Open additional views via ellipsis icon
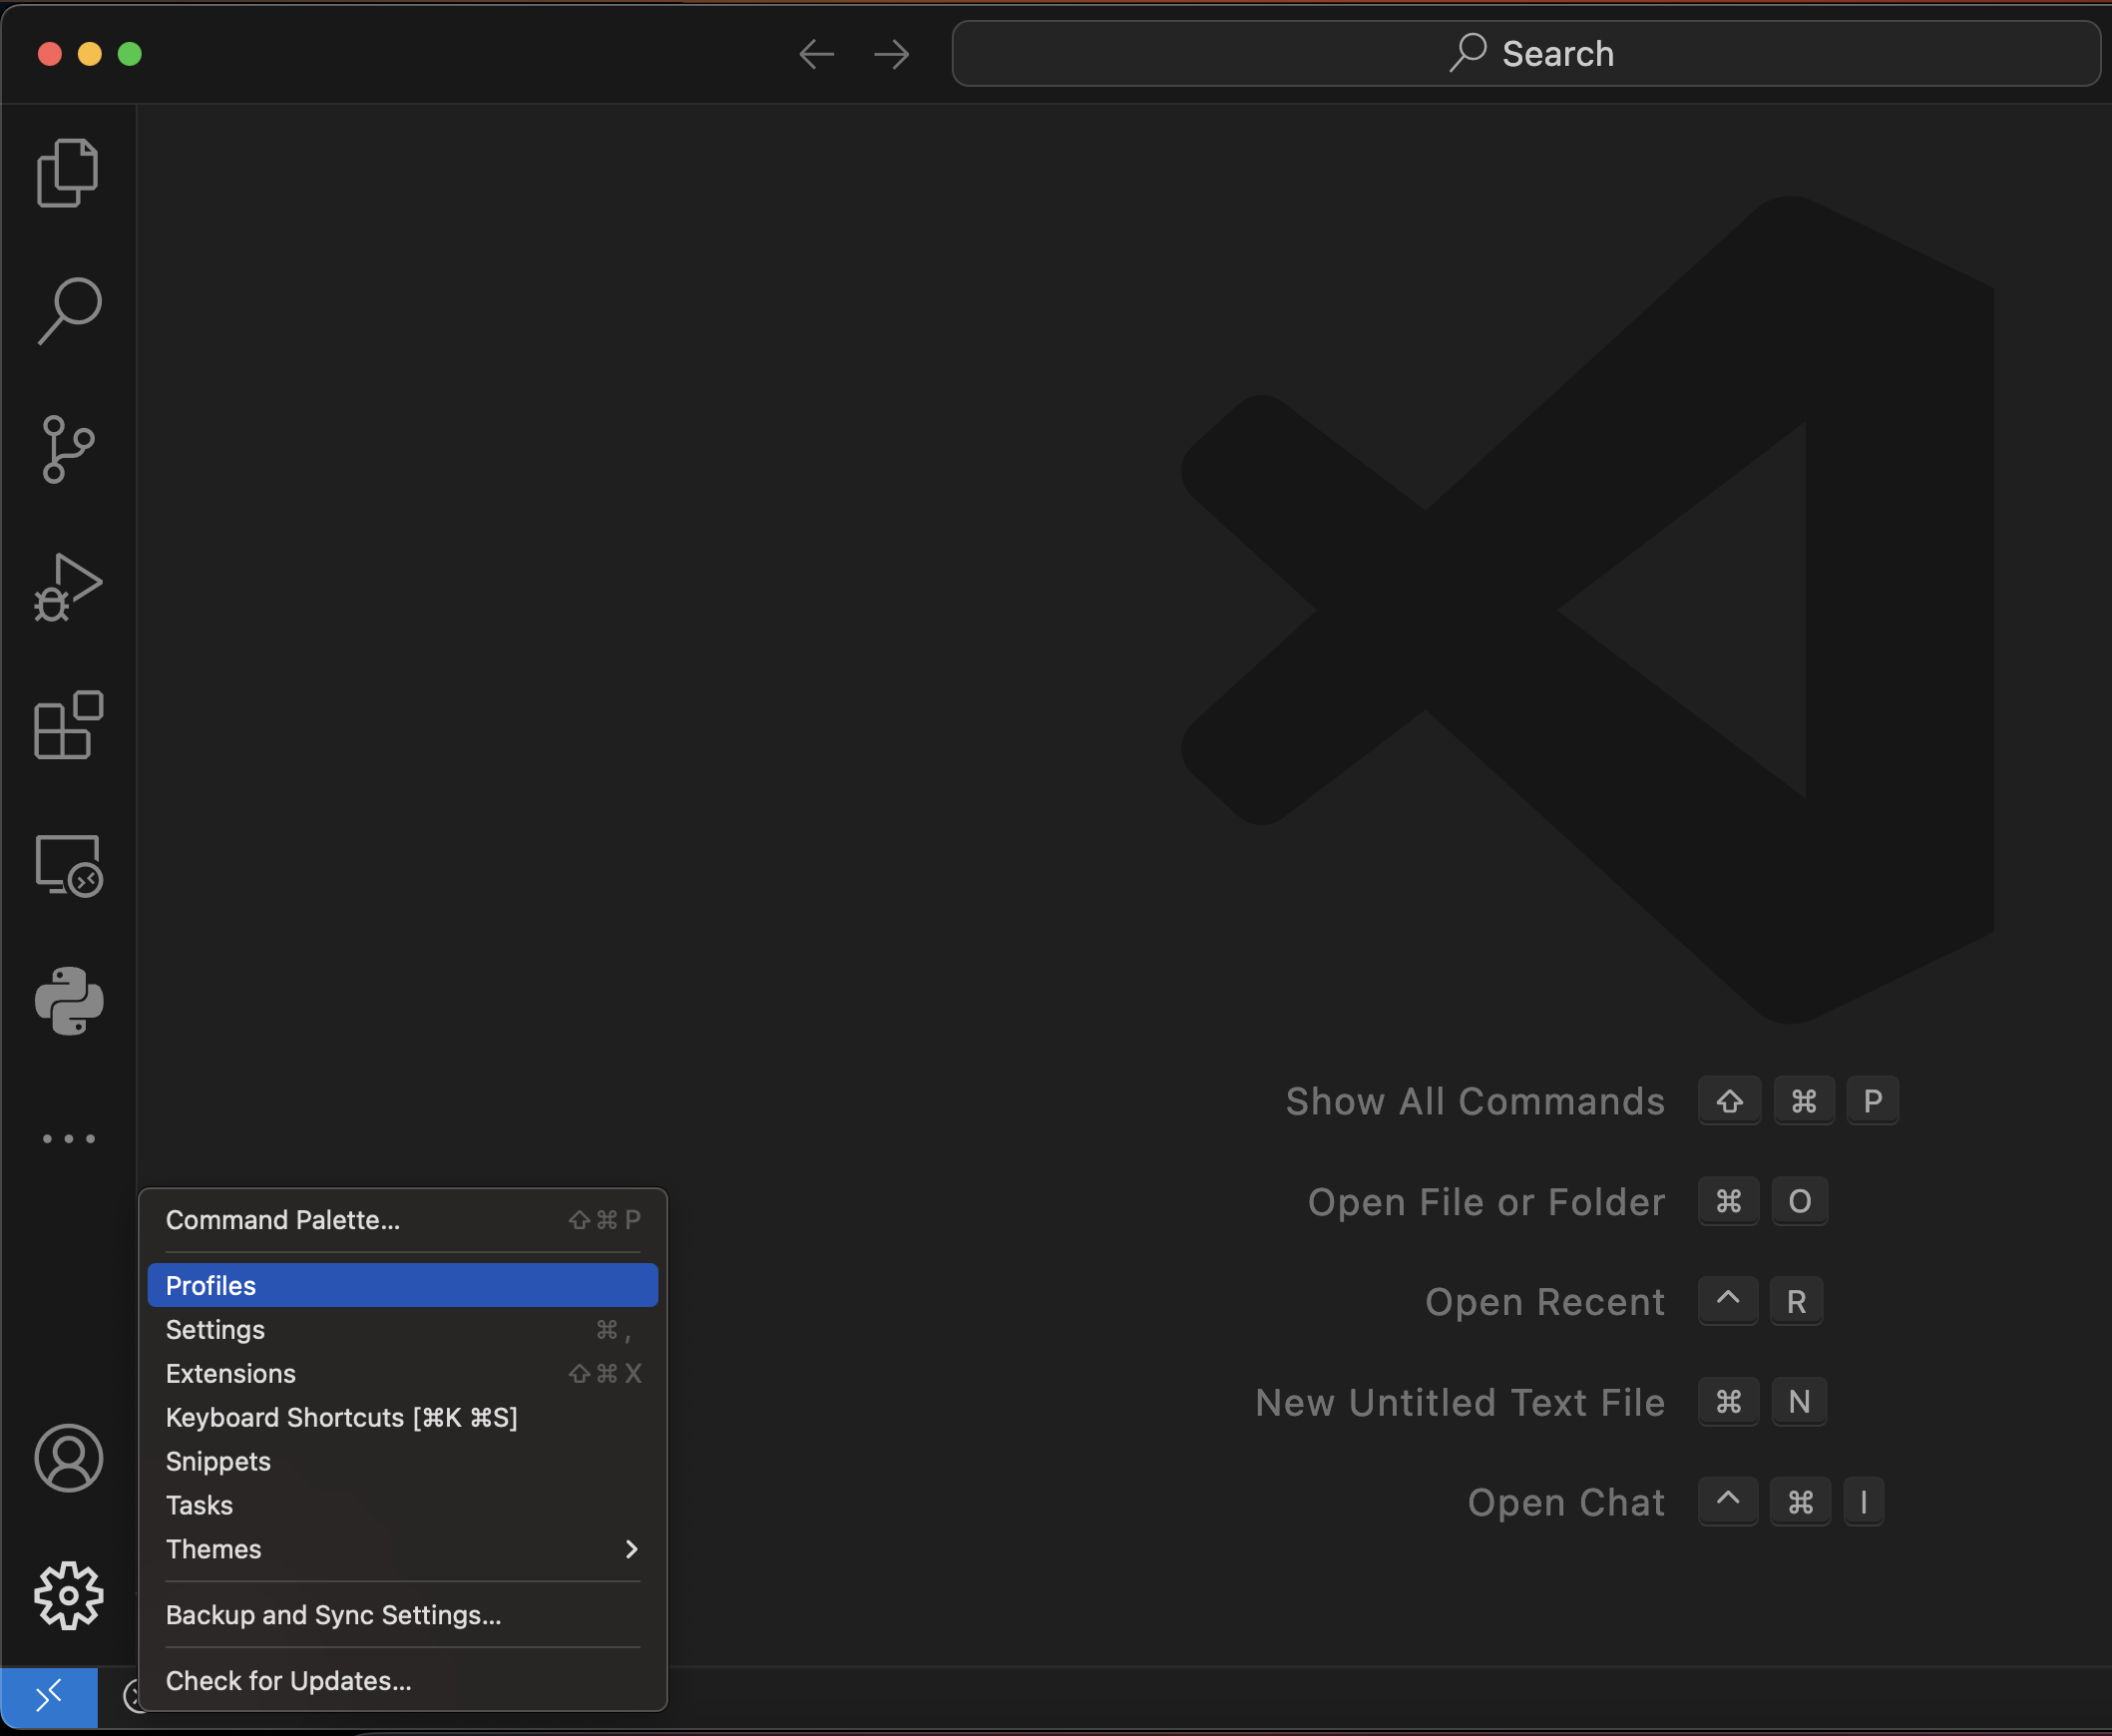The height and width of the screenshot is (1736, 2112). pos(68,1138)
